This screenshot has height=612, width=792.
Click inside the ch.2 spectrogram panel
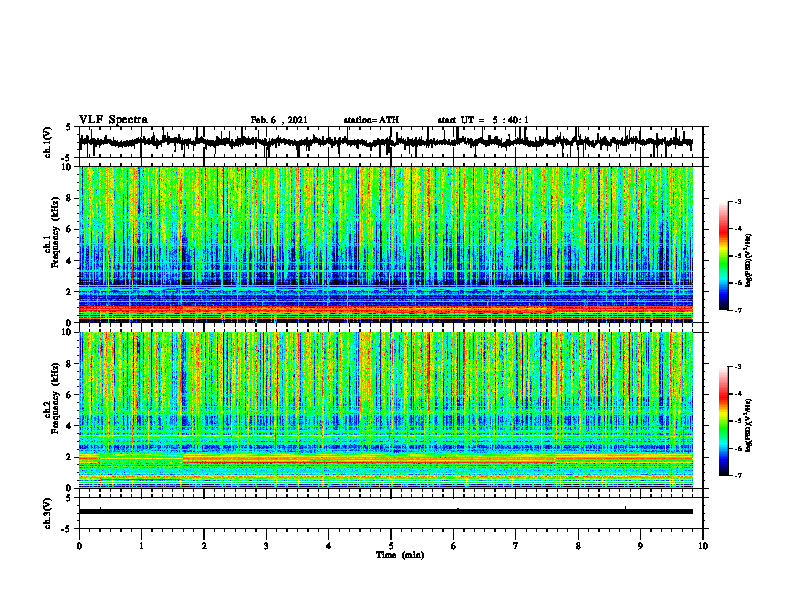coord(385,410)
